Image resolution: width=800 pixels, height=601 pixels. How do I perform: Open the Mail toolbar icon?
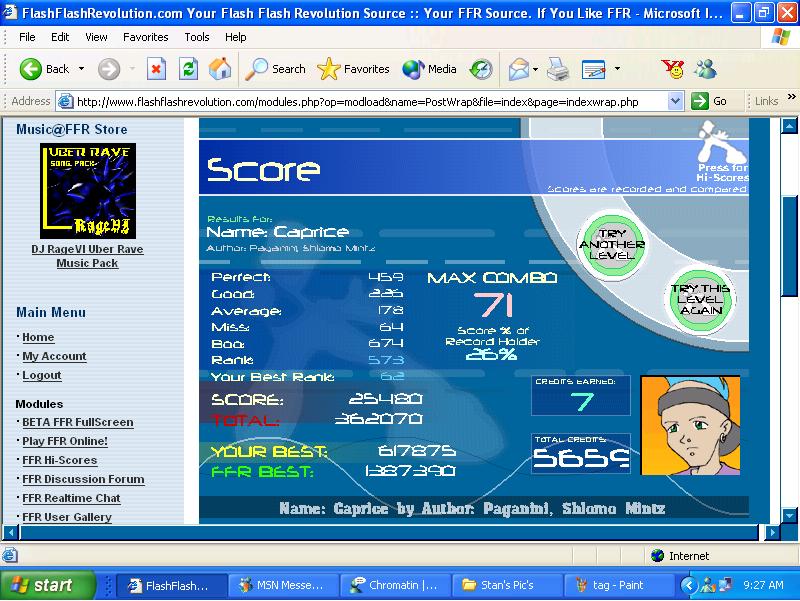pos(519,69)
